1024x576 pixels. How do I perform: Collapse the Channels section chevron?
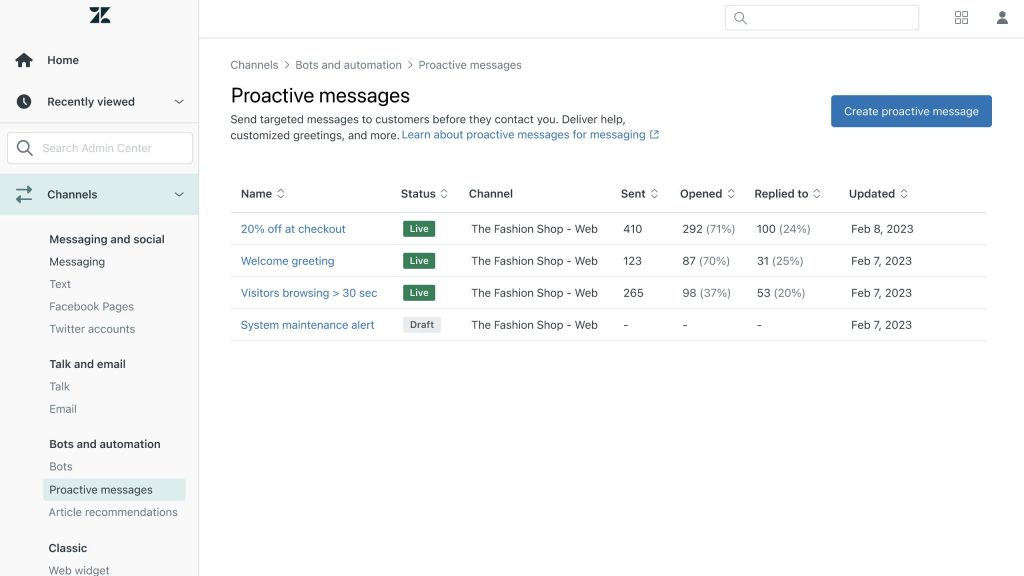pyautogui.click(x=179, y=195)
